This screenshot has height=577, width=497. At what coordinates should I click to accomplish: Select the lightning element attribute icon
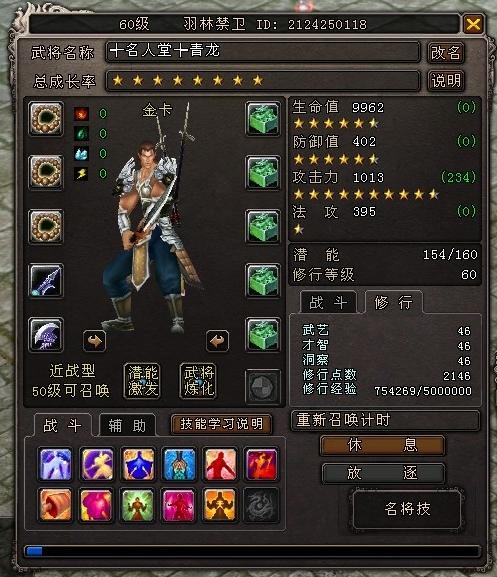tap(81, 173)
